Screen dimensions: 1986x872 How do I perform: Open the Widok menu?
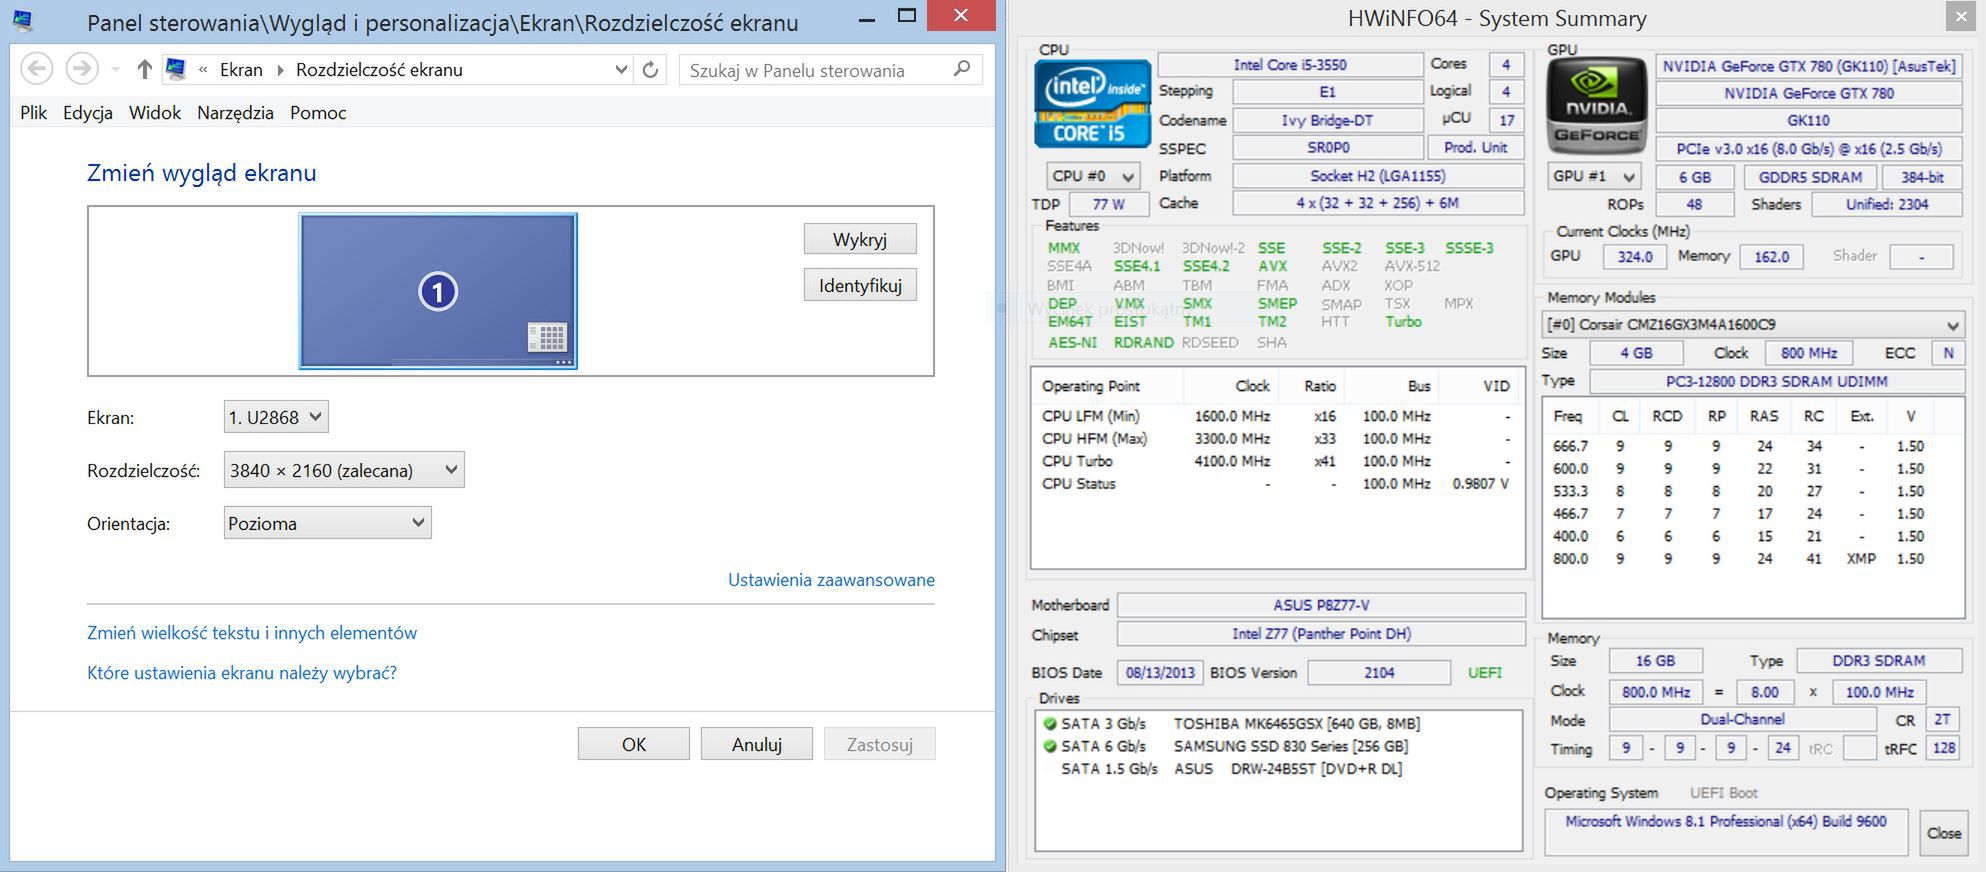tap(155, 113)
